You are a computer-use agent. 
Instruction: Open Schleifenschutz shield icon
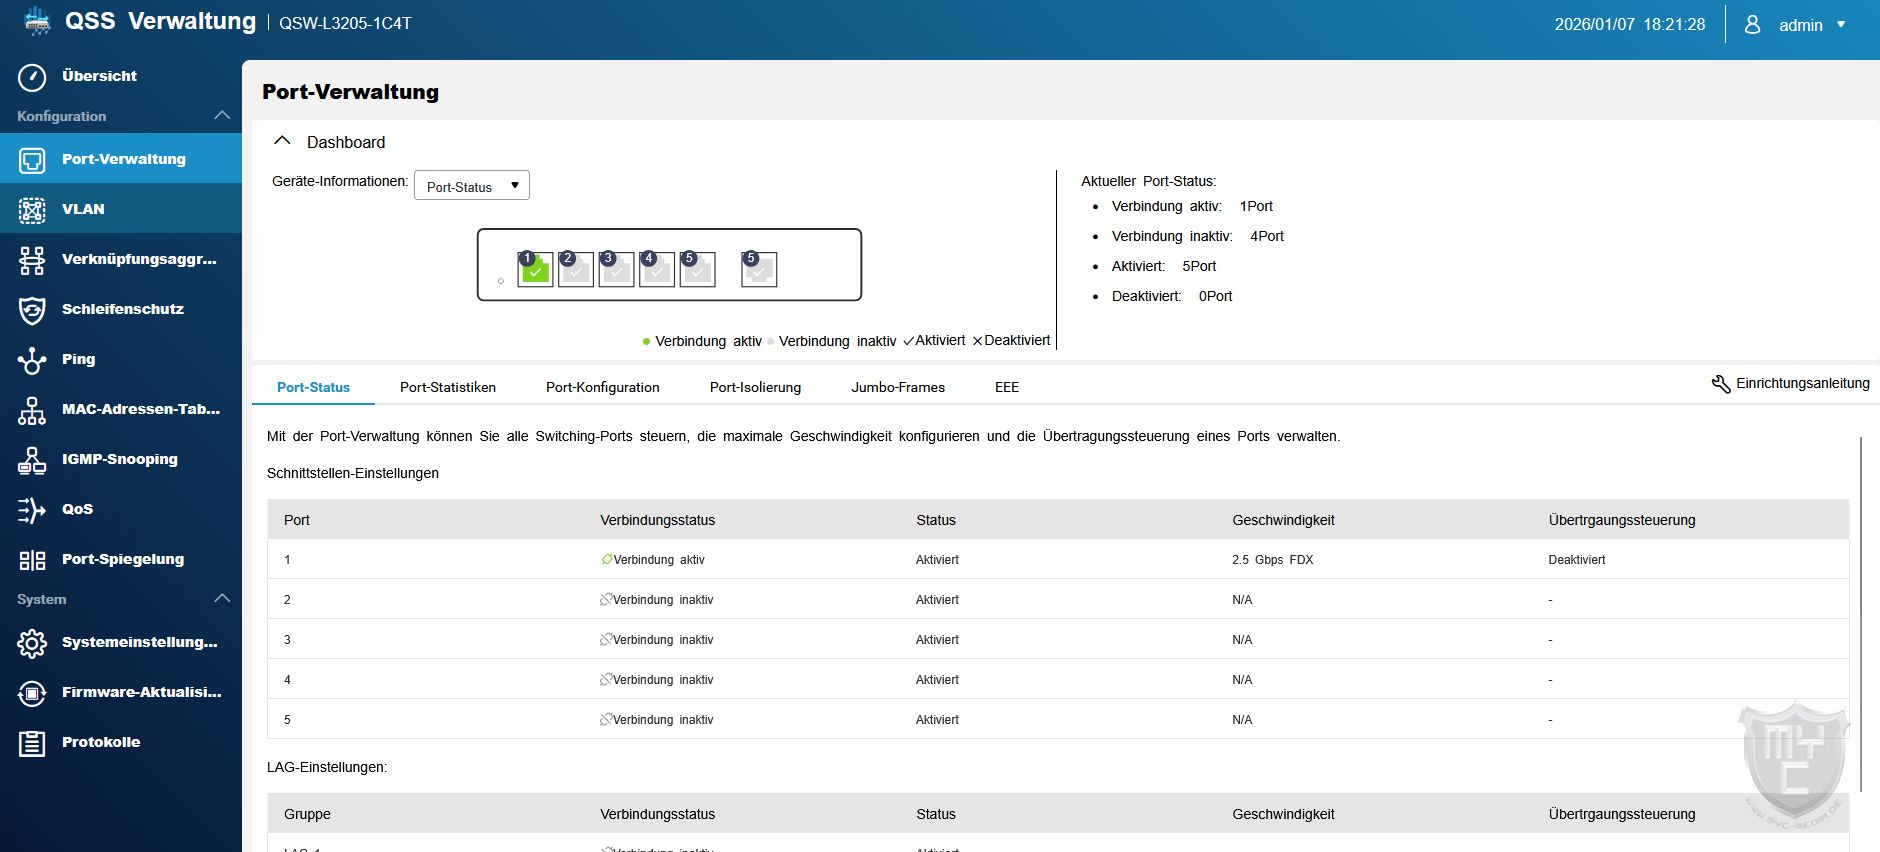tap(32, 310)
